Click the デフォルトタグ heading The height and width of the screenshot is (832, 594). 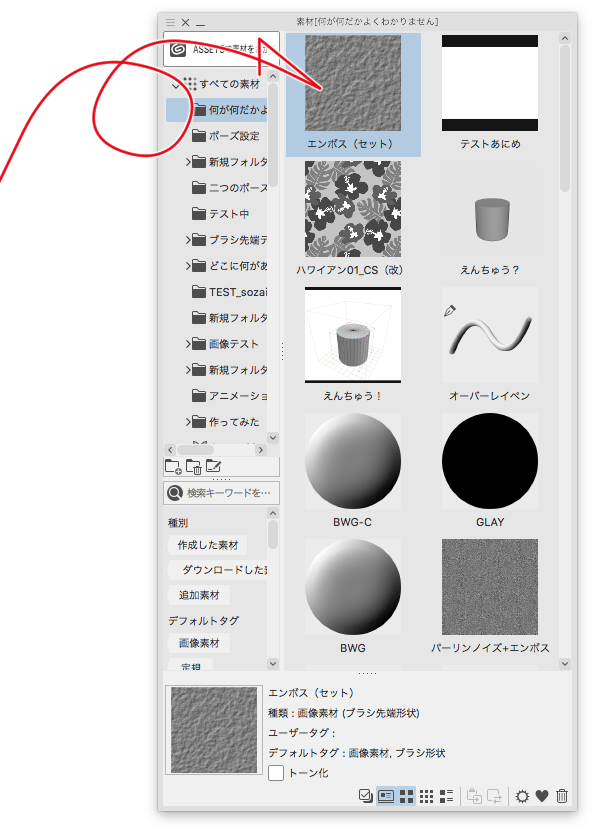pos(203,620)
